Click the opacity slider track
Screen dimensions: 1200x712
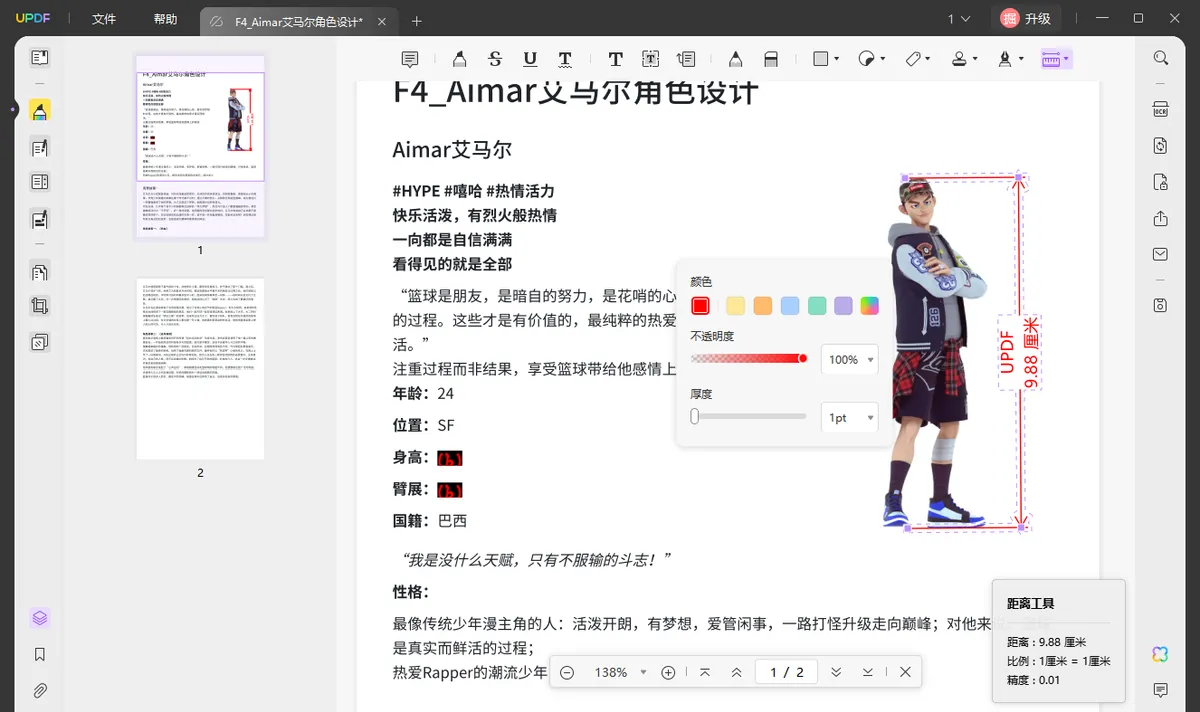749,358
